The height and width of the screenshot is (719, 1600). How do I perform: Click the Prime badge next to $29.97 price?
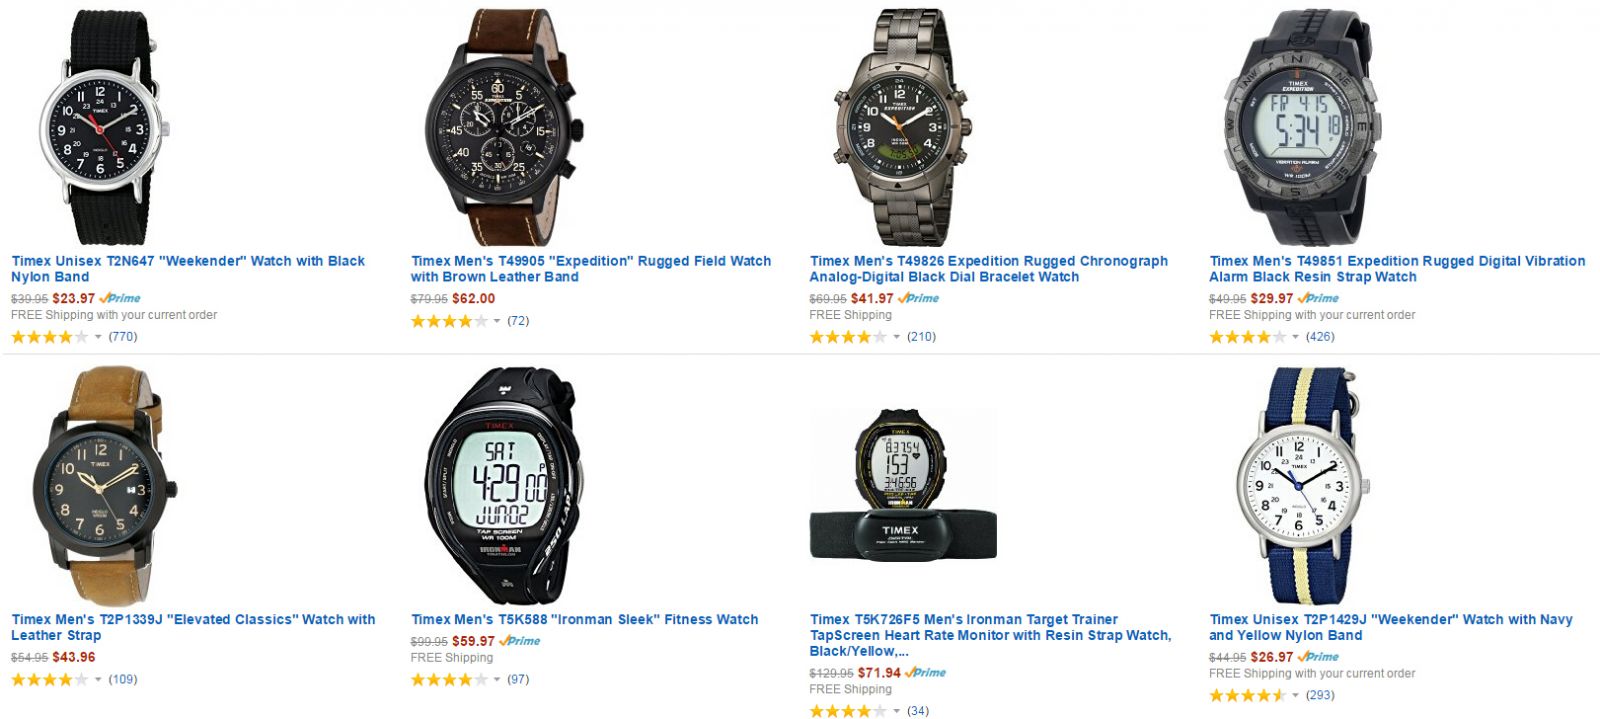[x=1318, y=298]
